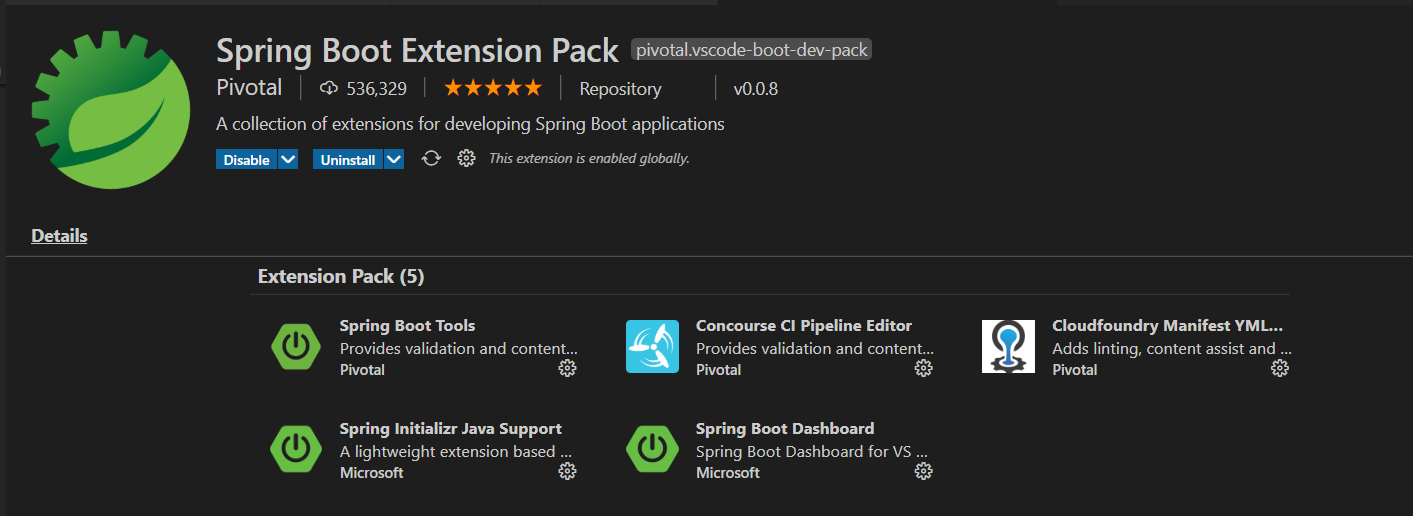Open the manage gear next to sync icon
Screen dimensions: 1413x516
pos(466,159)
